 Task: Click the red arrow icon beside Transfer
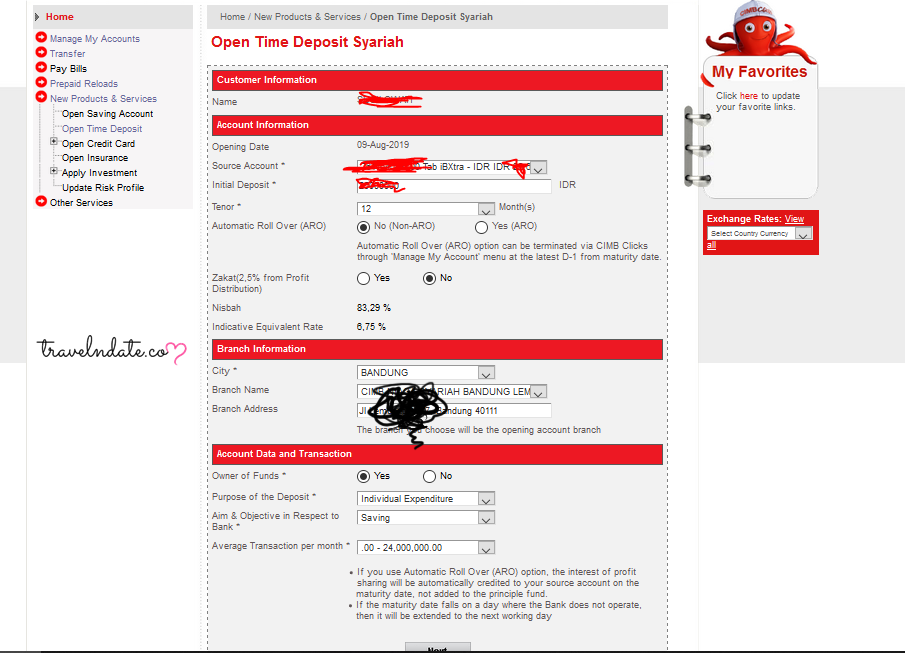point(41,53)
